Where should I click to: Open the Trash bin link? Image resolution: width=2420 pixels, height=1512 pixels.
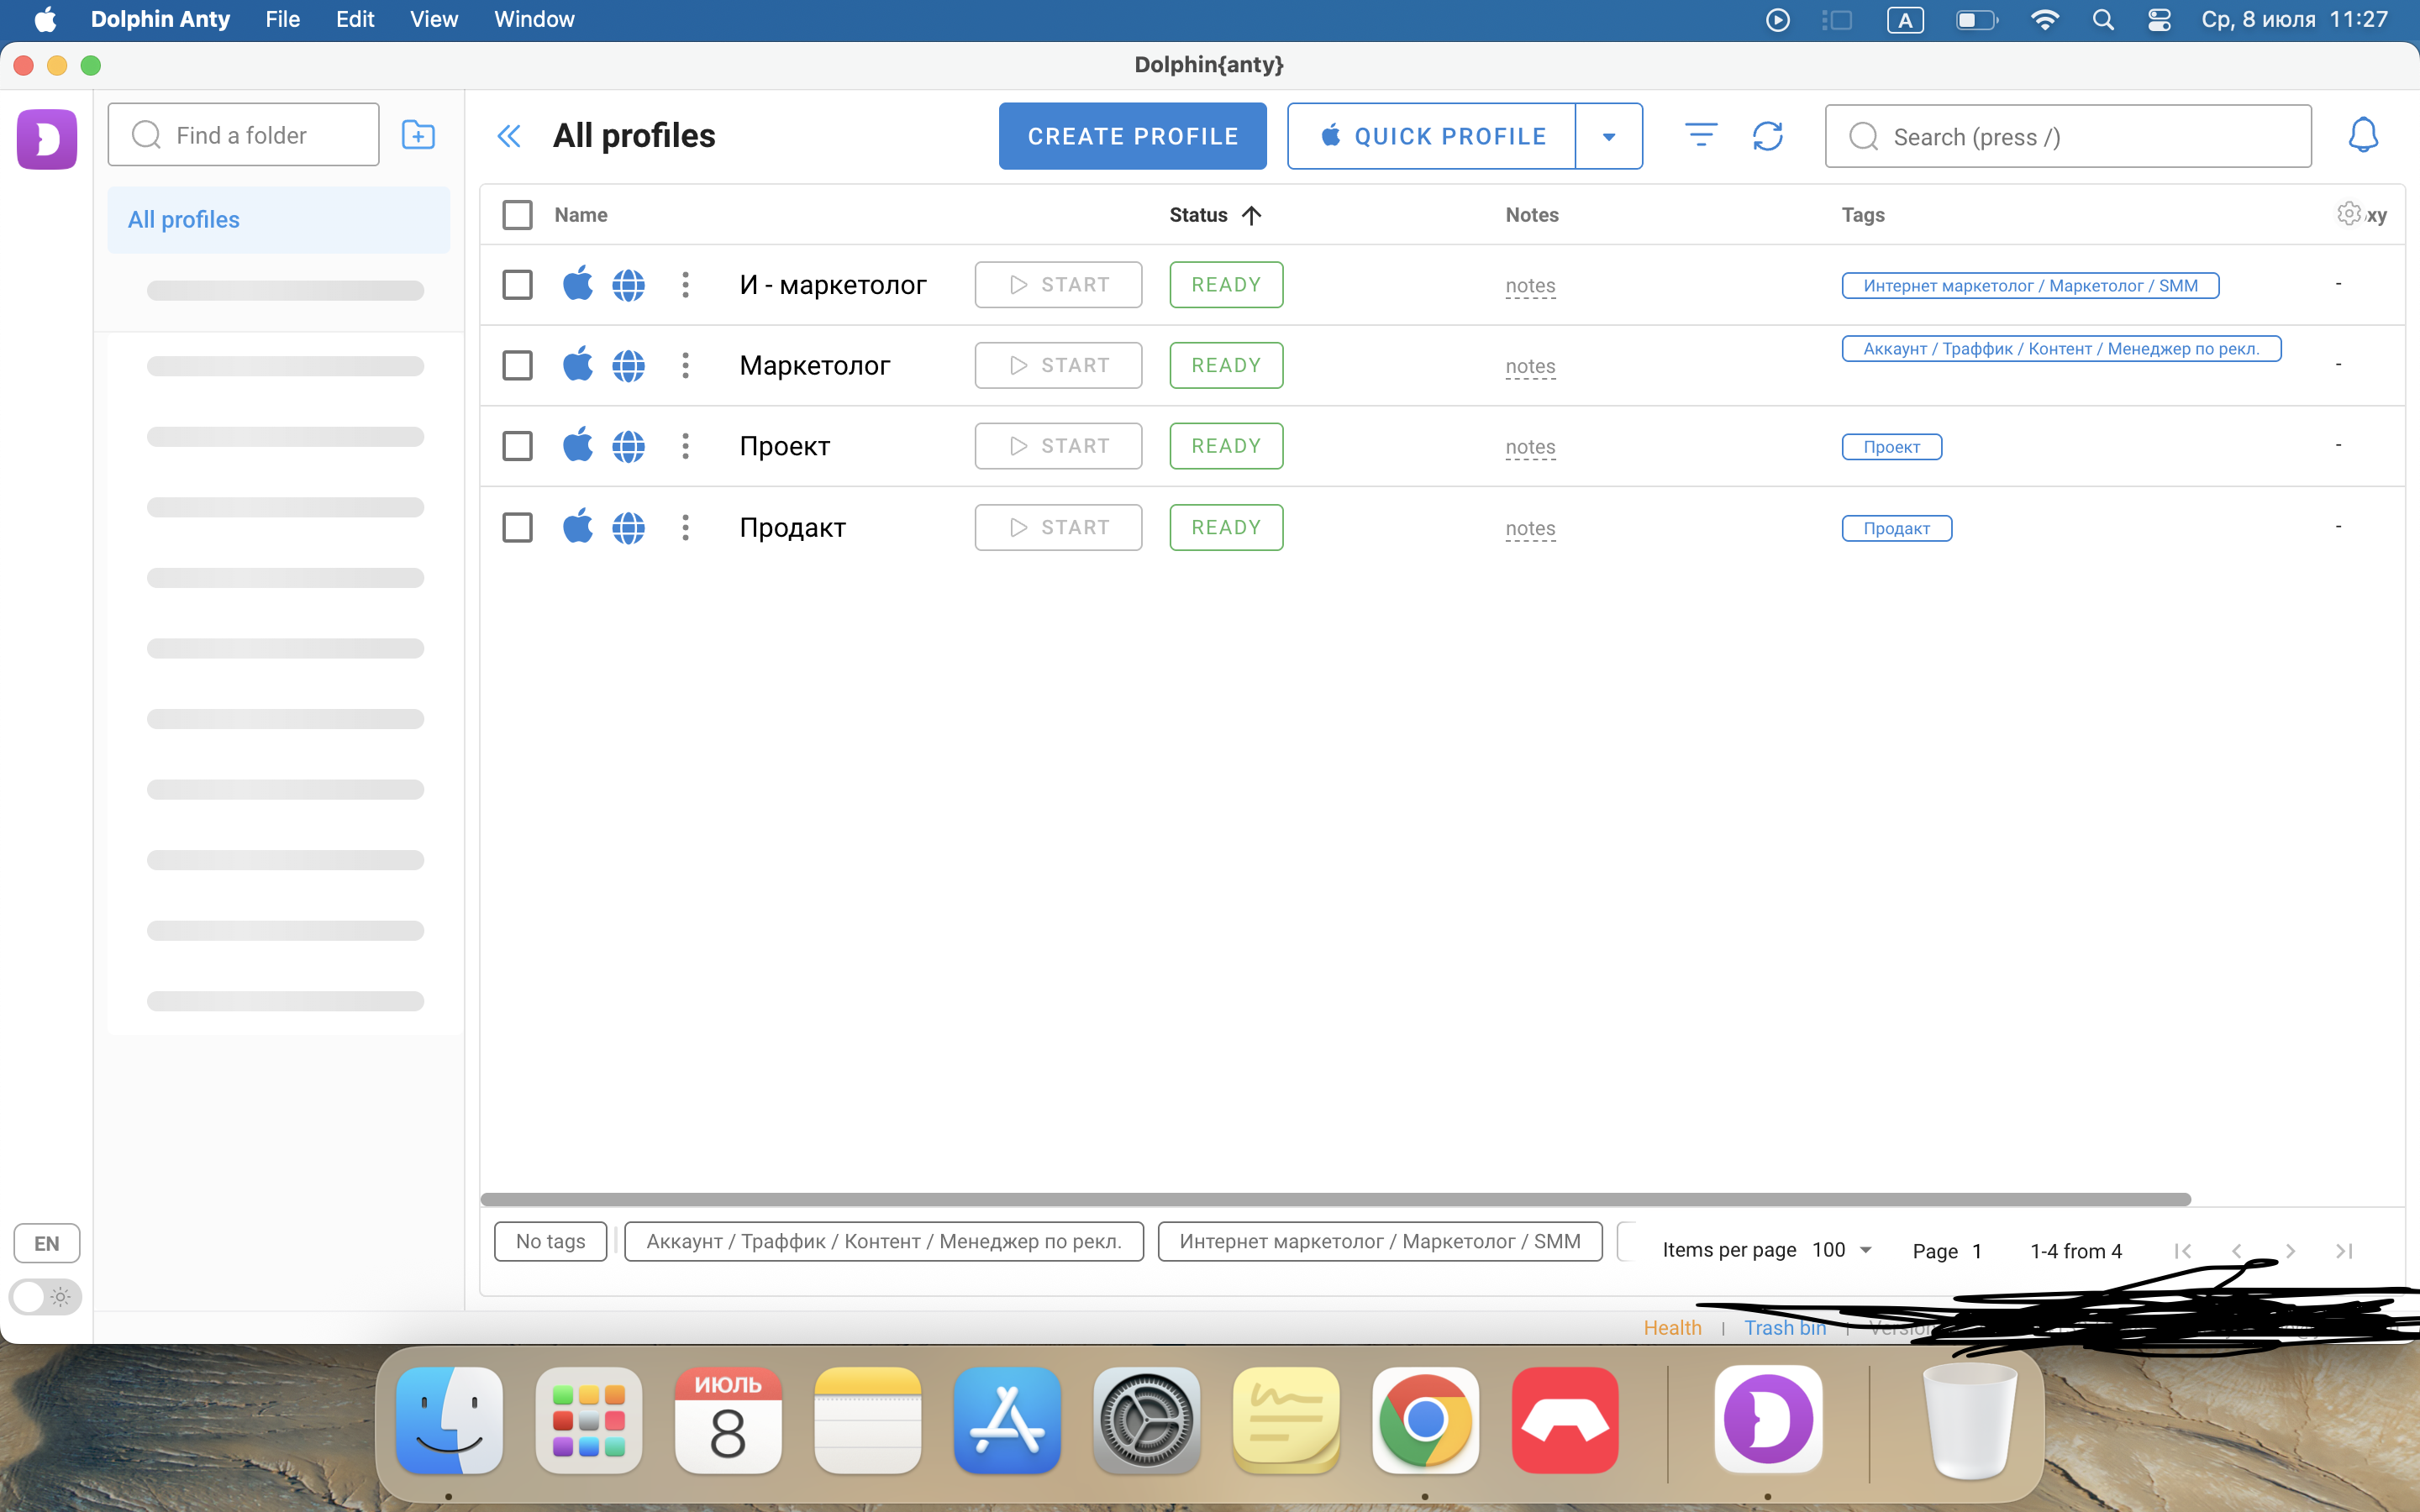coord(1785,1328)
